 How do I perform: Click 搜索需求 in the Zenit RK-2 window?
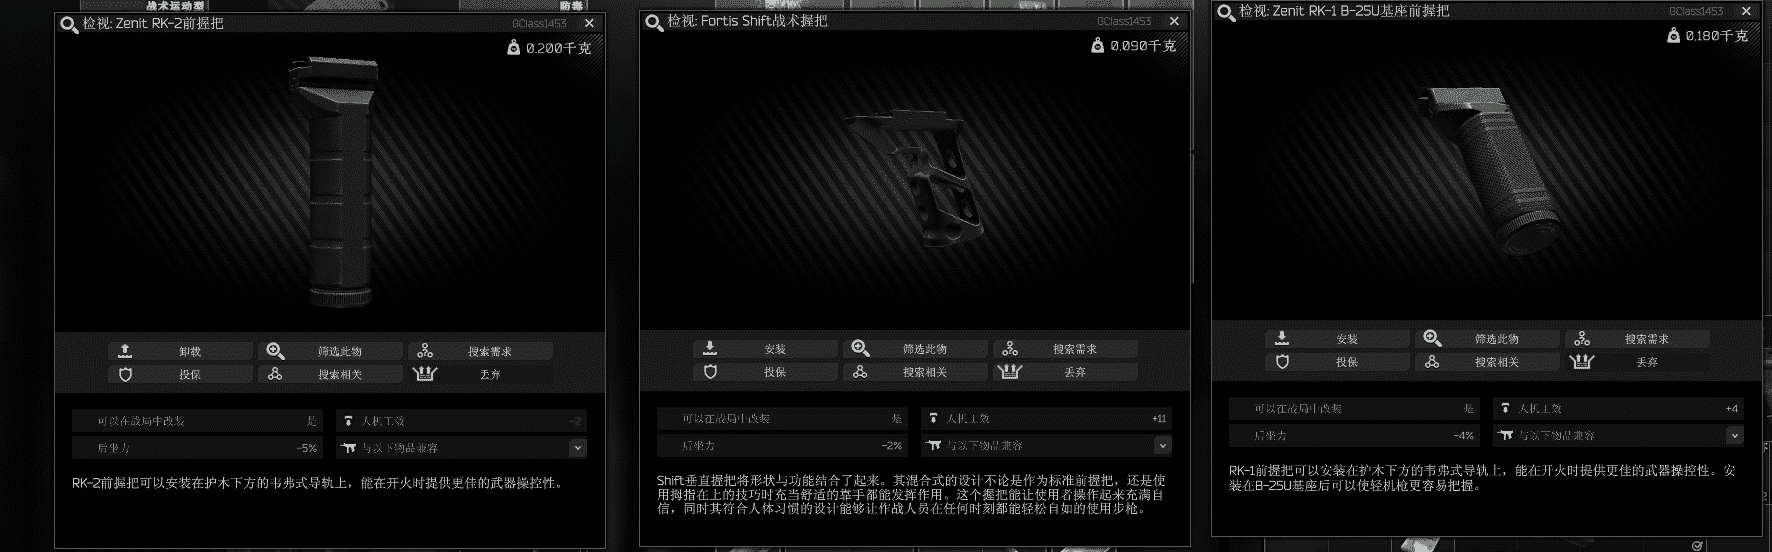480,351
